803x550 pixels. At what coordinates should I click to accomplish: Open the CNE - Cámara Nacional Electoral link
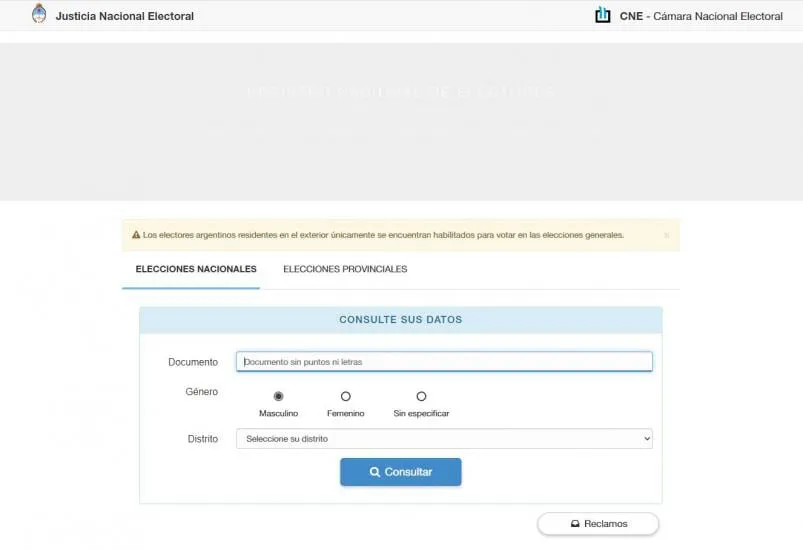pyautogui.click(x=701, y=16)
